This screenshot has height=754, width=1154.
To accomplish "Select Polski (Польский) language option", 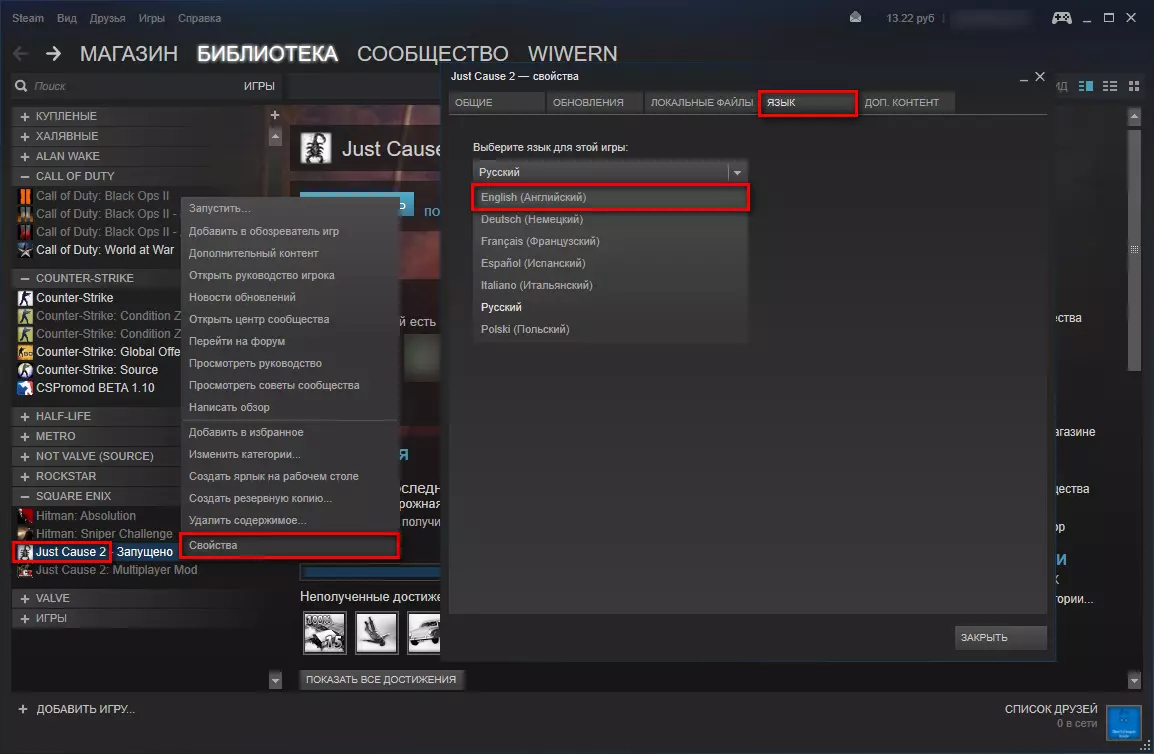I will tap(610, 329).
